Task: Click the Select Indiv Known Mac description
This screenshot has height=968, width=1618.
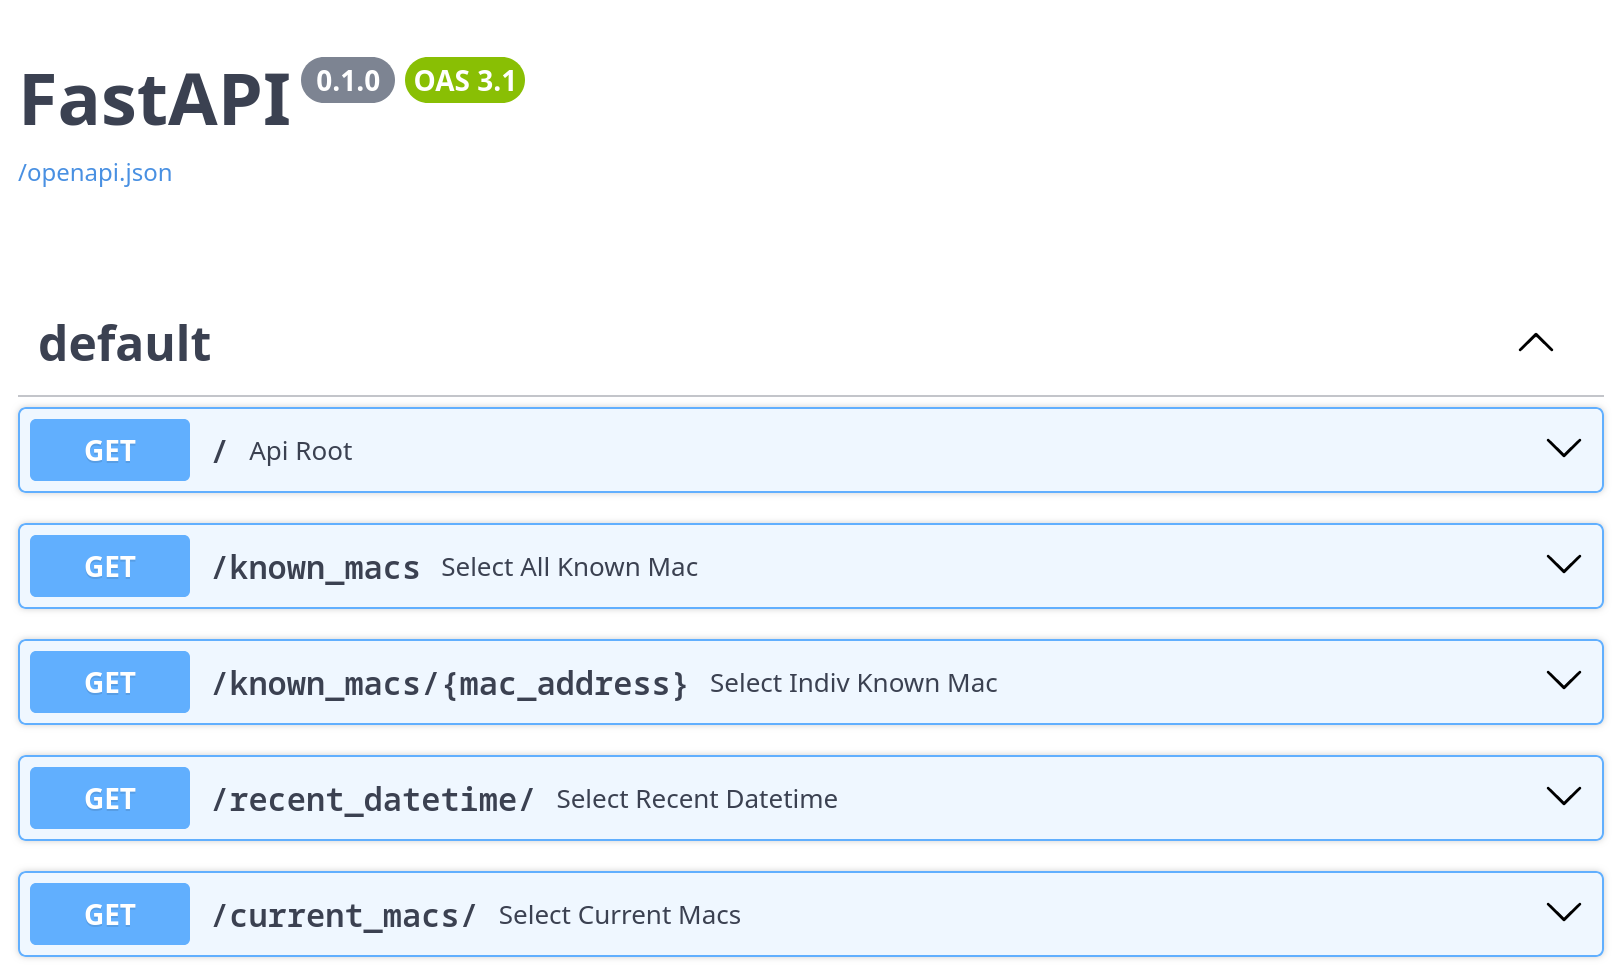Action: point(854,683)
